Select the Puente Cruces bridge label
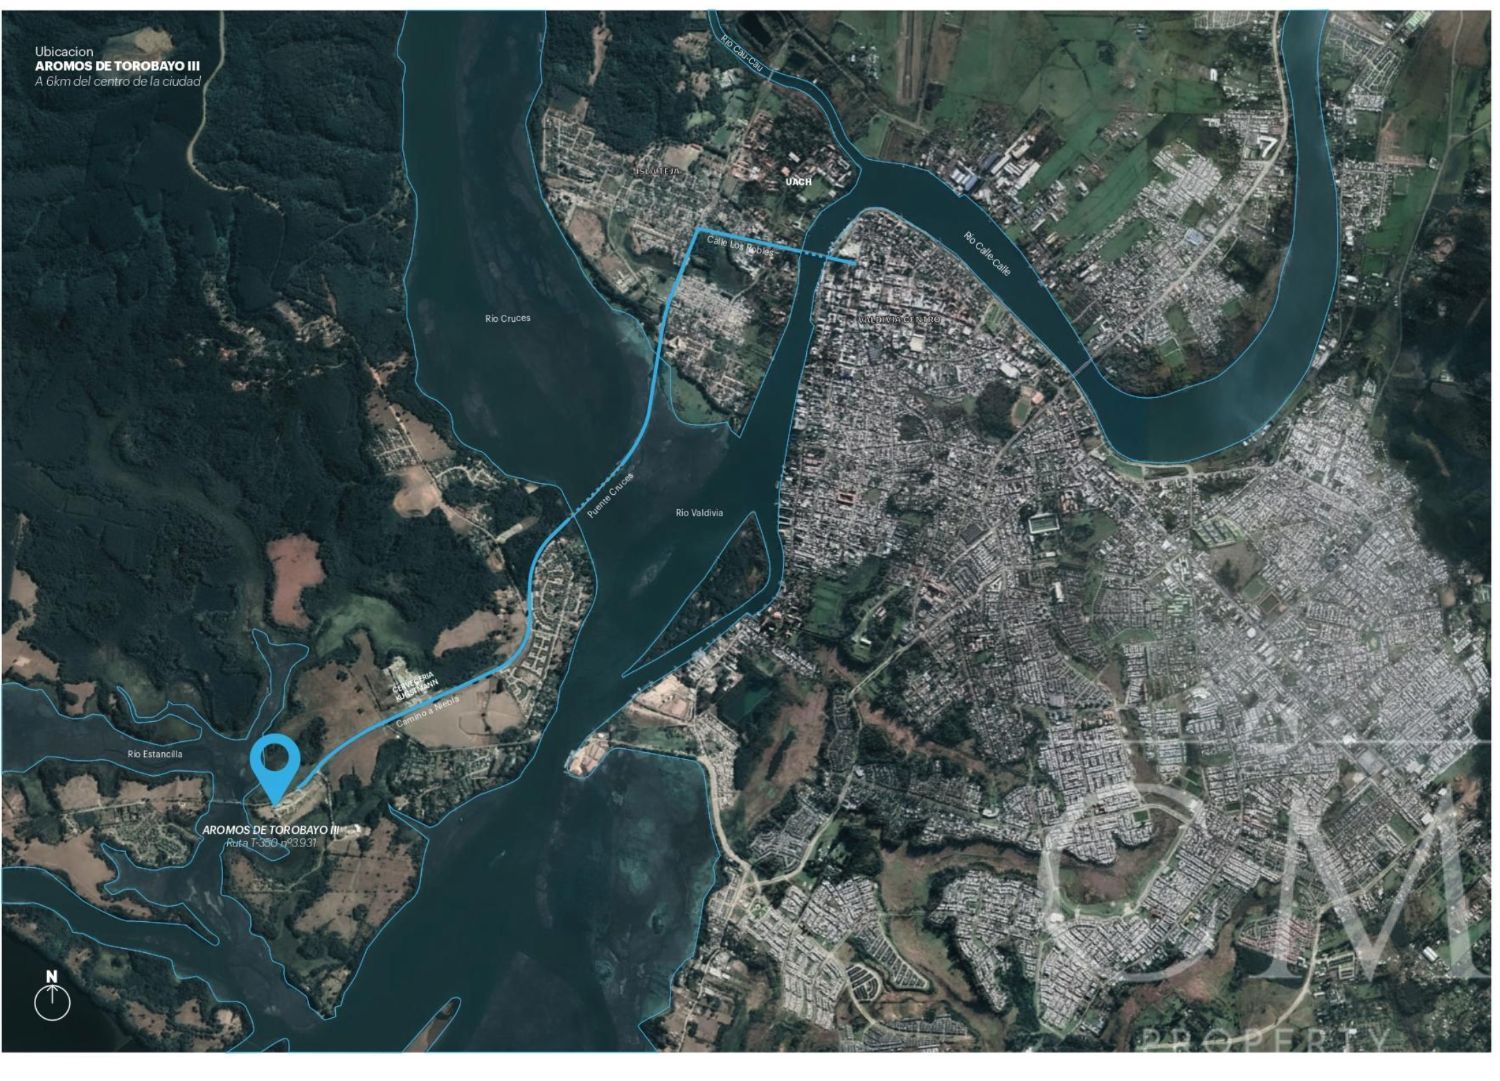This screenshot has height=1081, width=1500. [x=611, y=493]
